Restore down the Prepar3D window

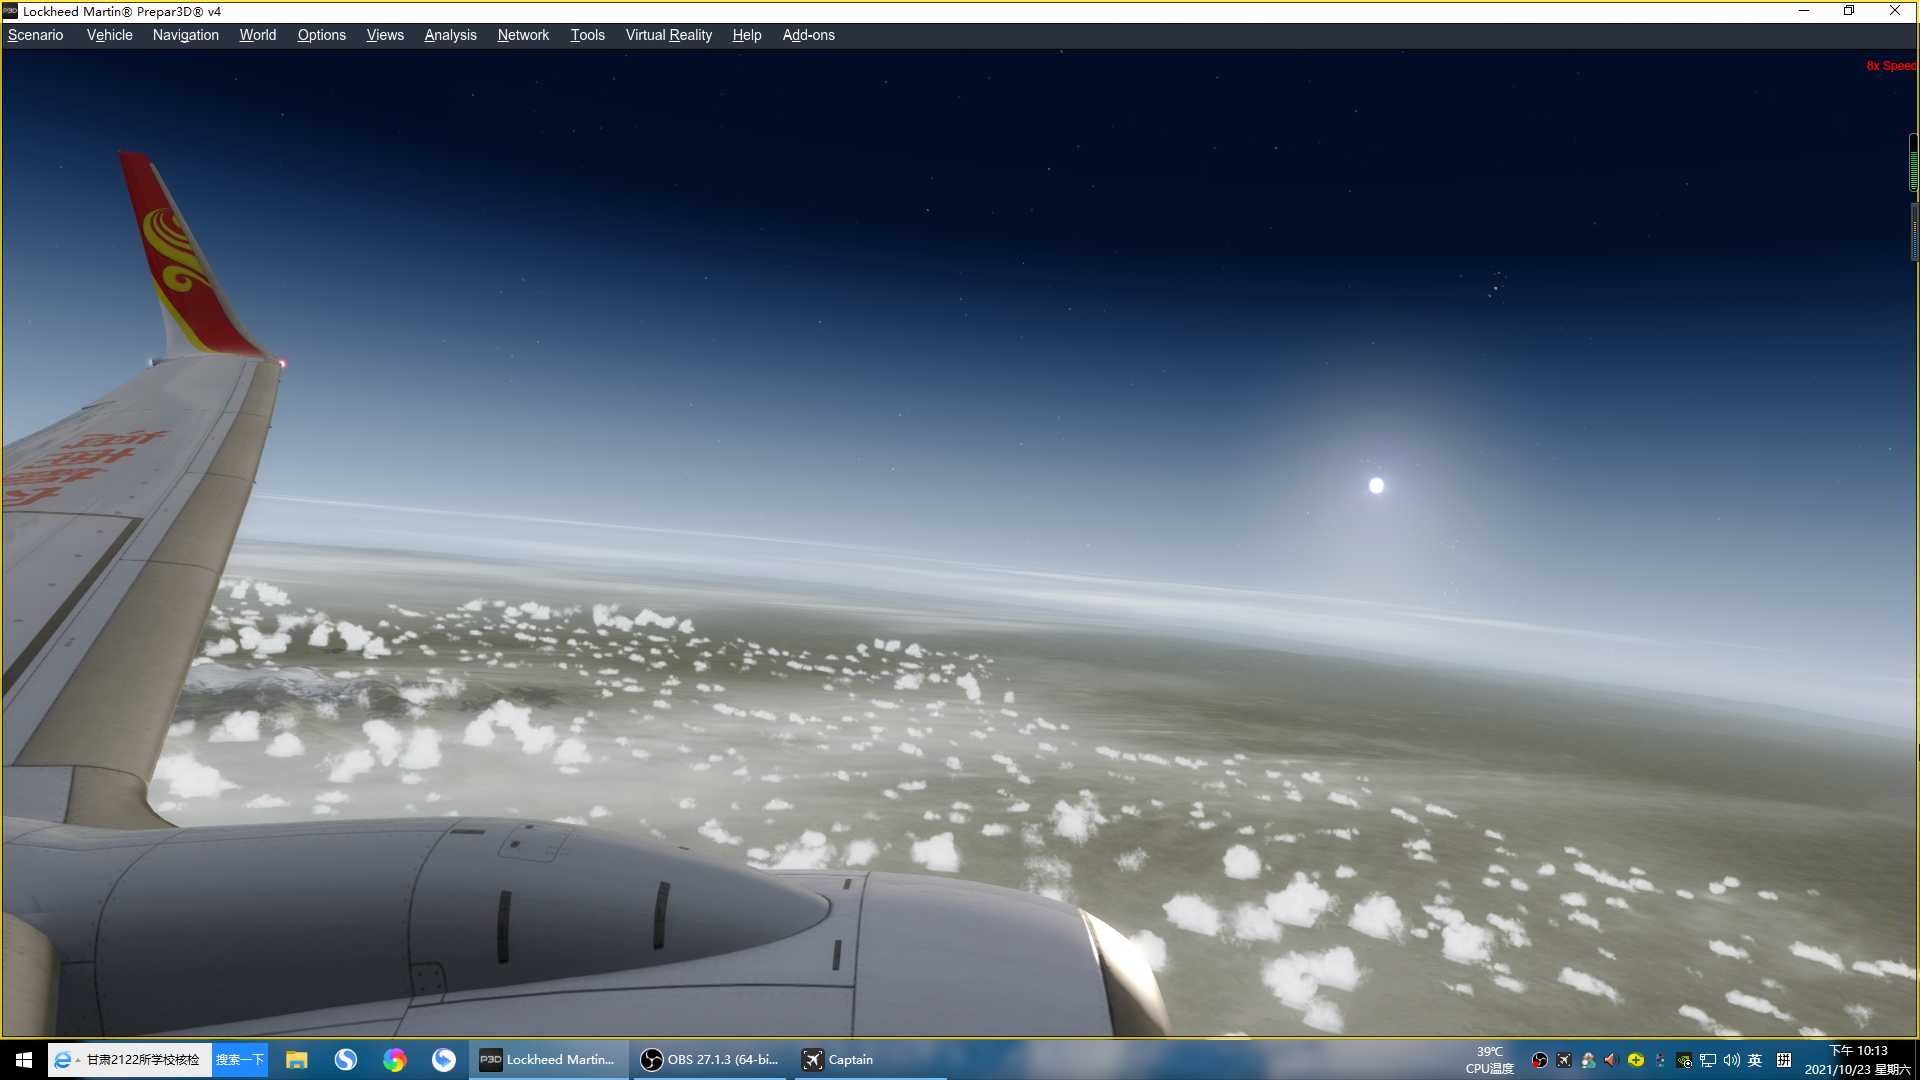[1849, 11]
